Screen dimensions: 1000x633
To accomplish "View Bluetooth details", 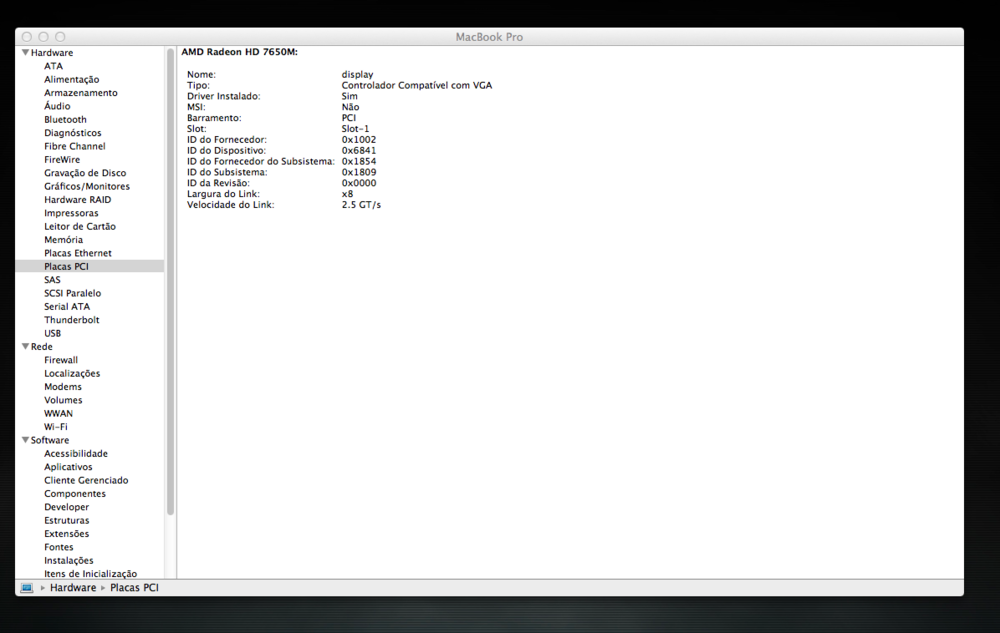I will click(x=65, y=119).
